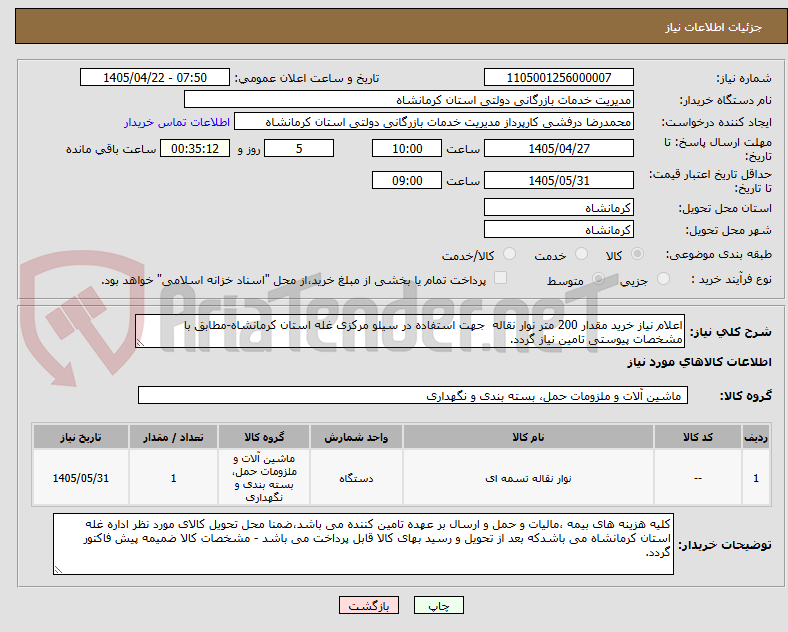788x632 pixels.
Task: Click label شرح کلی نیاز
Action: (730, 332)
